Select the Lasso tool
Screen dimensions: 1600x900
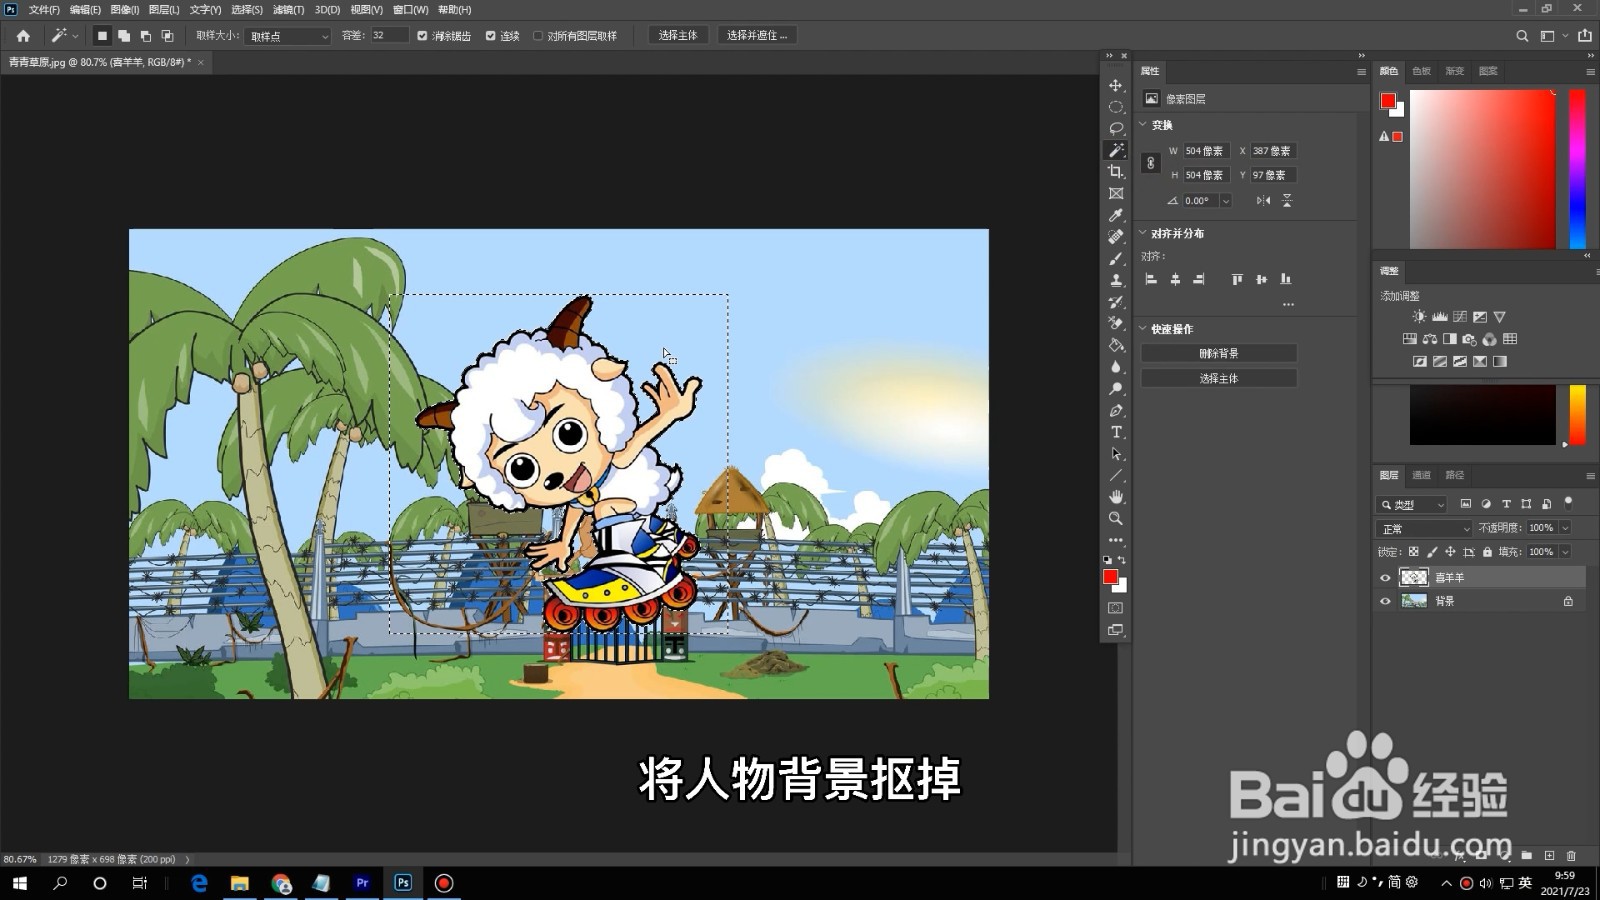pos(1116,128)
